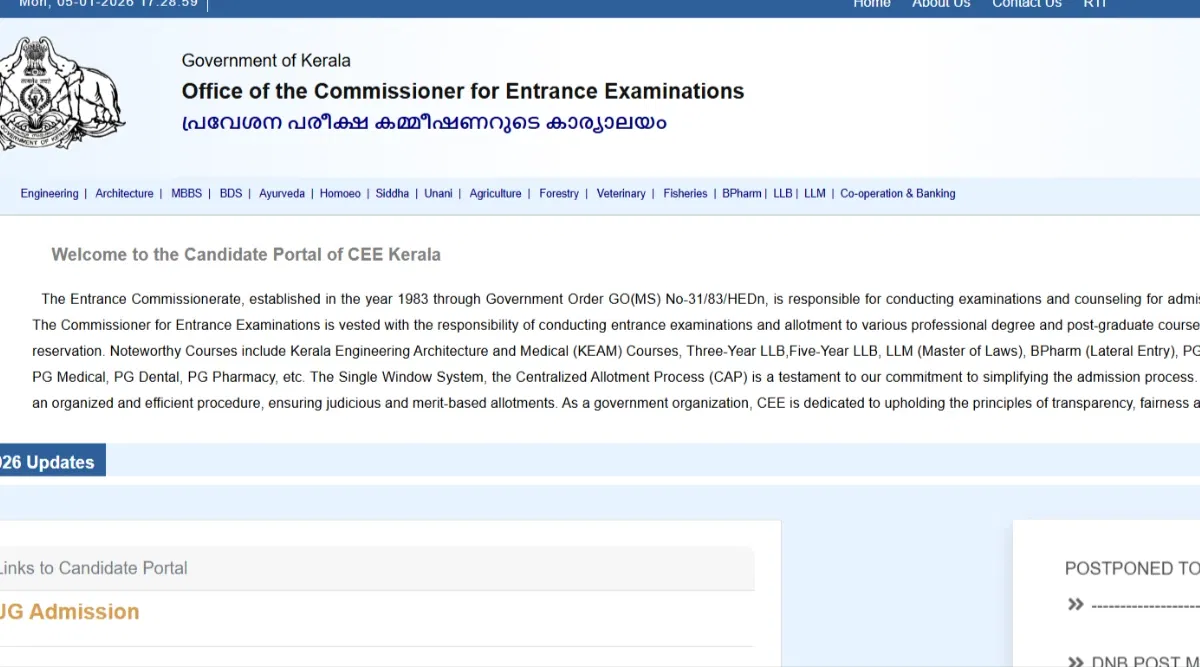1200x667 pixels.
Task: Click the MBBS course link
Action: (x=186, y=194)
